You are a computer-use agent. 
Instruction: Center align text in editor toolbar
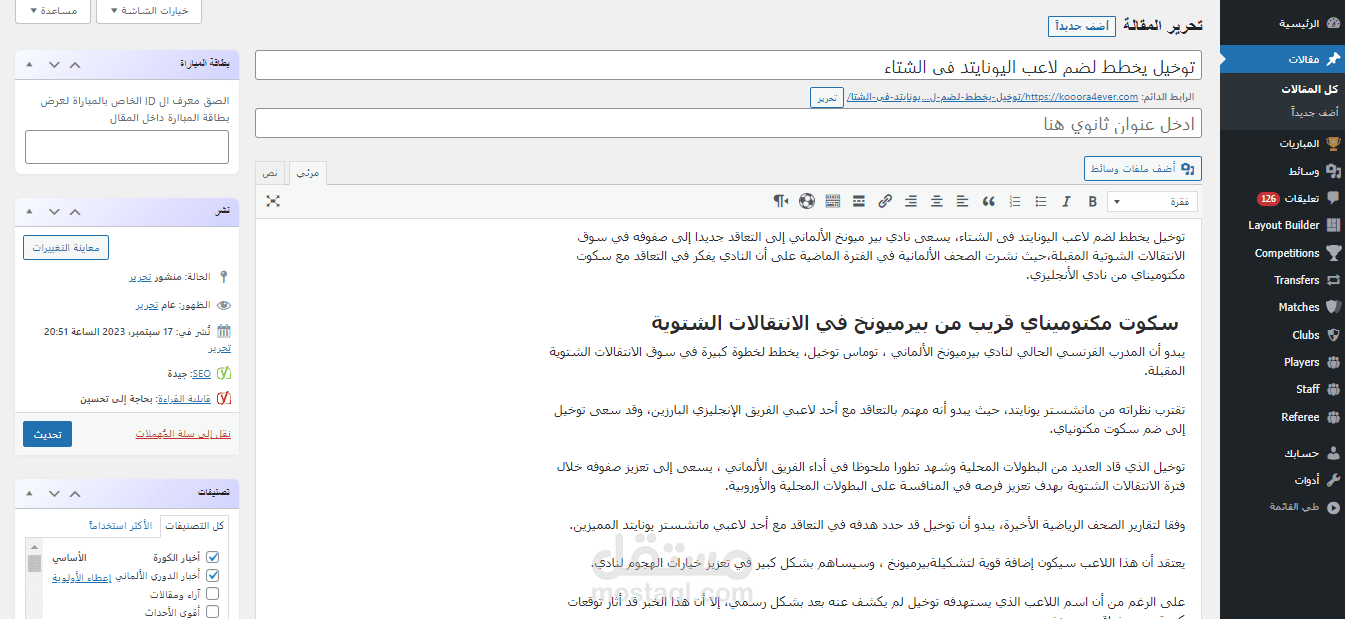coord(936,201)
